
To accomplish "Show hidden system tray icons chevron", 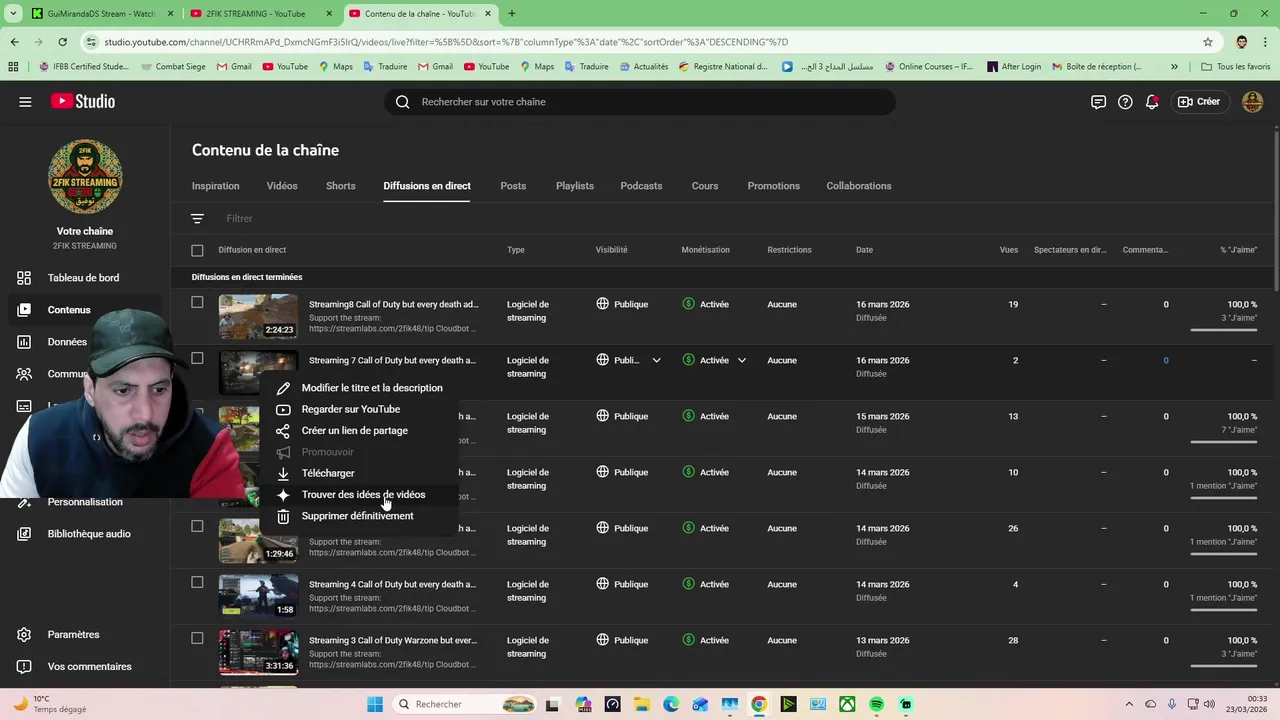I will [x=1129, y=704].
